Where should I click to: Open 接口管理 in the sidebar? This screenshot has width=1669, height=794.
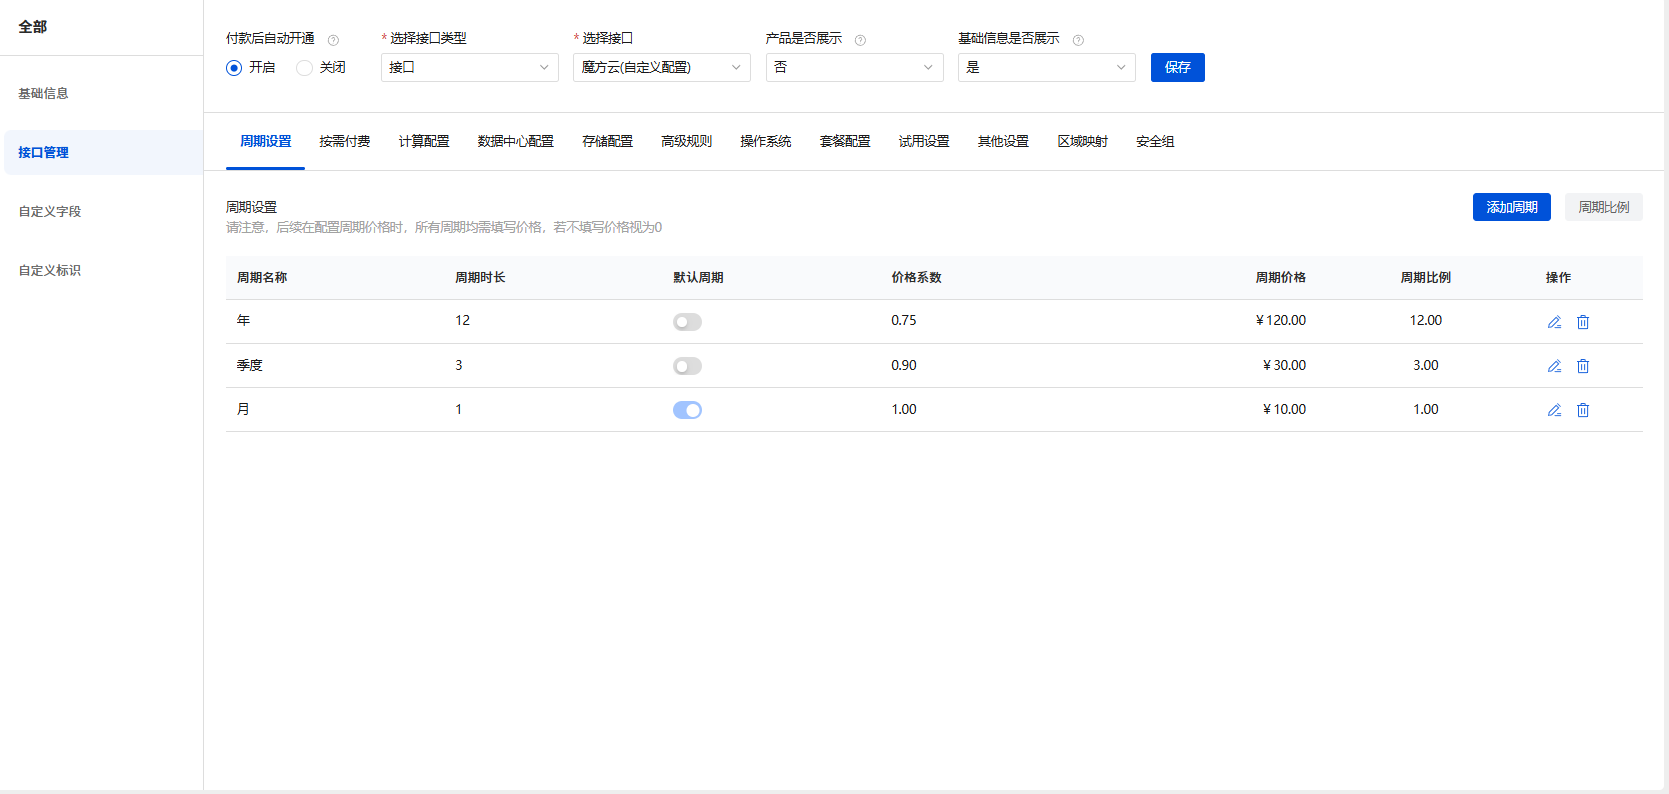point(102,152)
